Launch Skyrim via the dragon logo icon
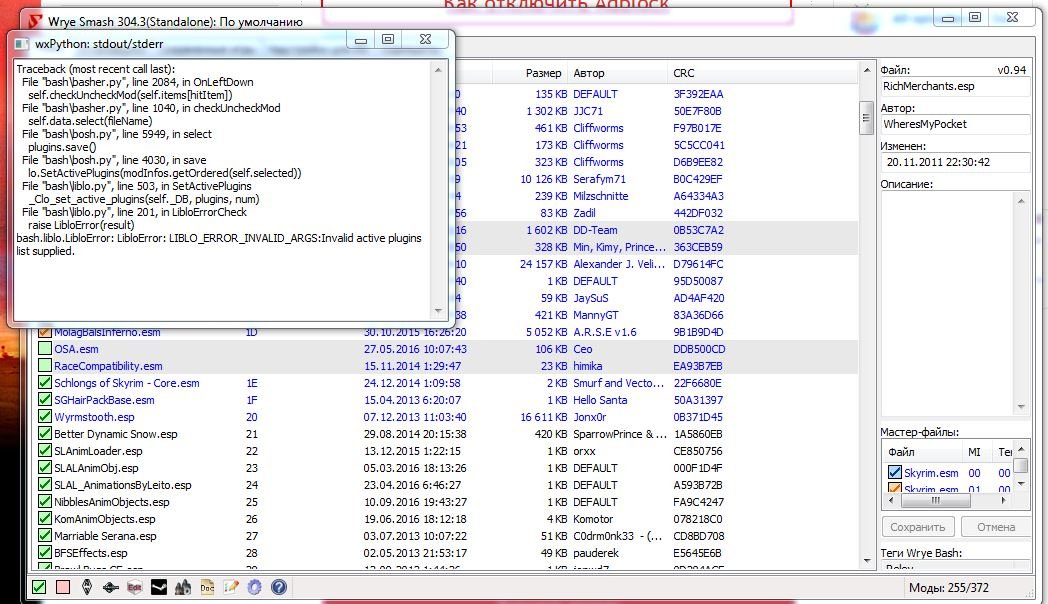 87,588
